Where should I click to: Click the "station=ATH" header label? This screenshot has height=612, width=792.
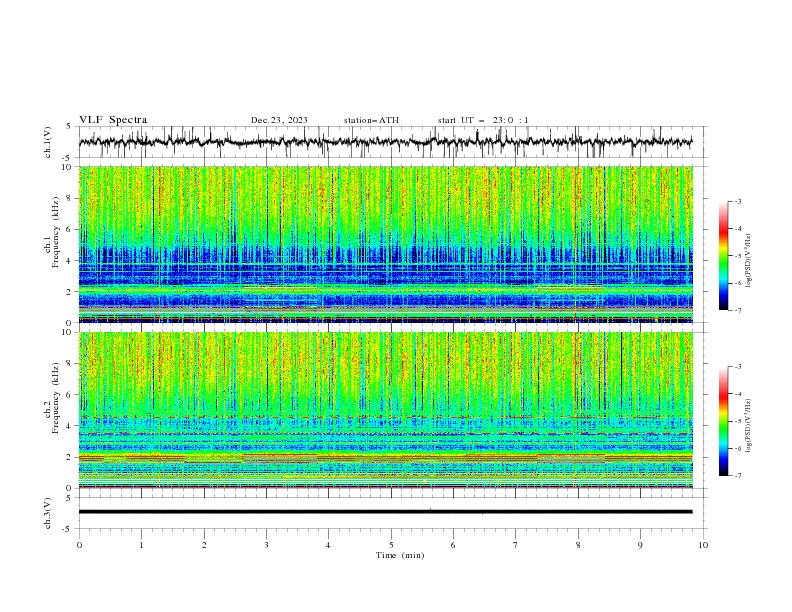coord(371,120)
